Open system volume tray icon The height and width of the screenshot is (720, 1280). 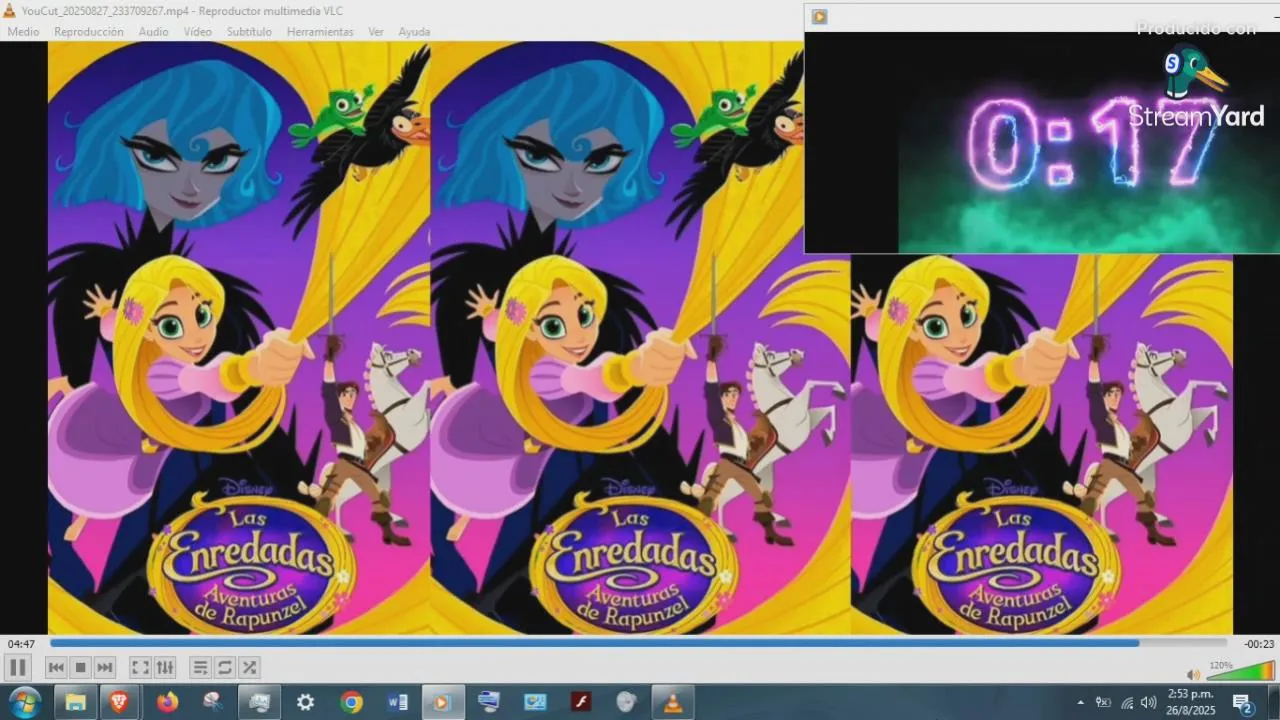click(1148, 702)
